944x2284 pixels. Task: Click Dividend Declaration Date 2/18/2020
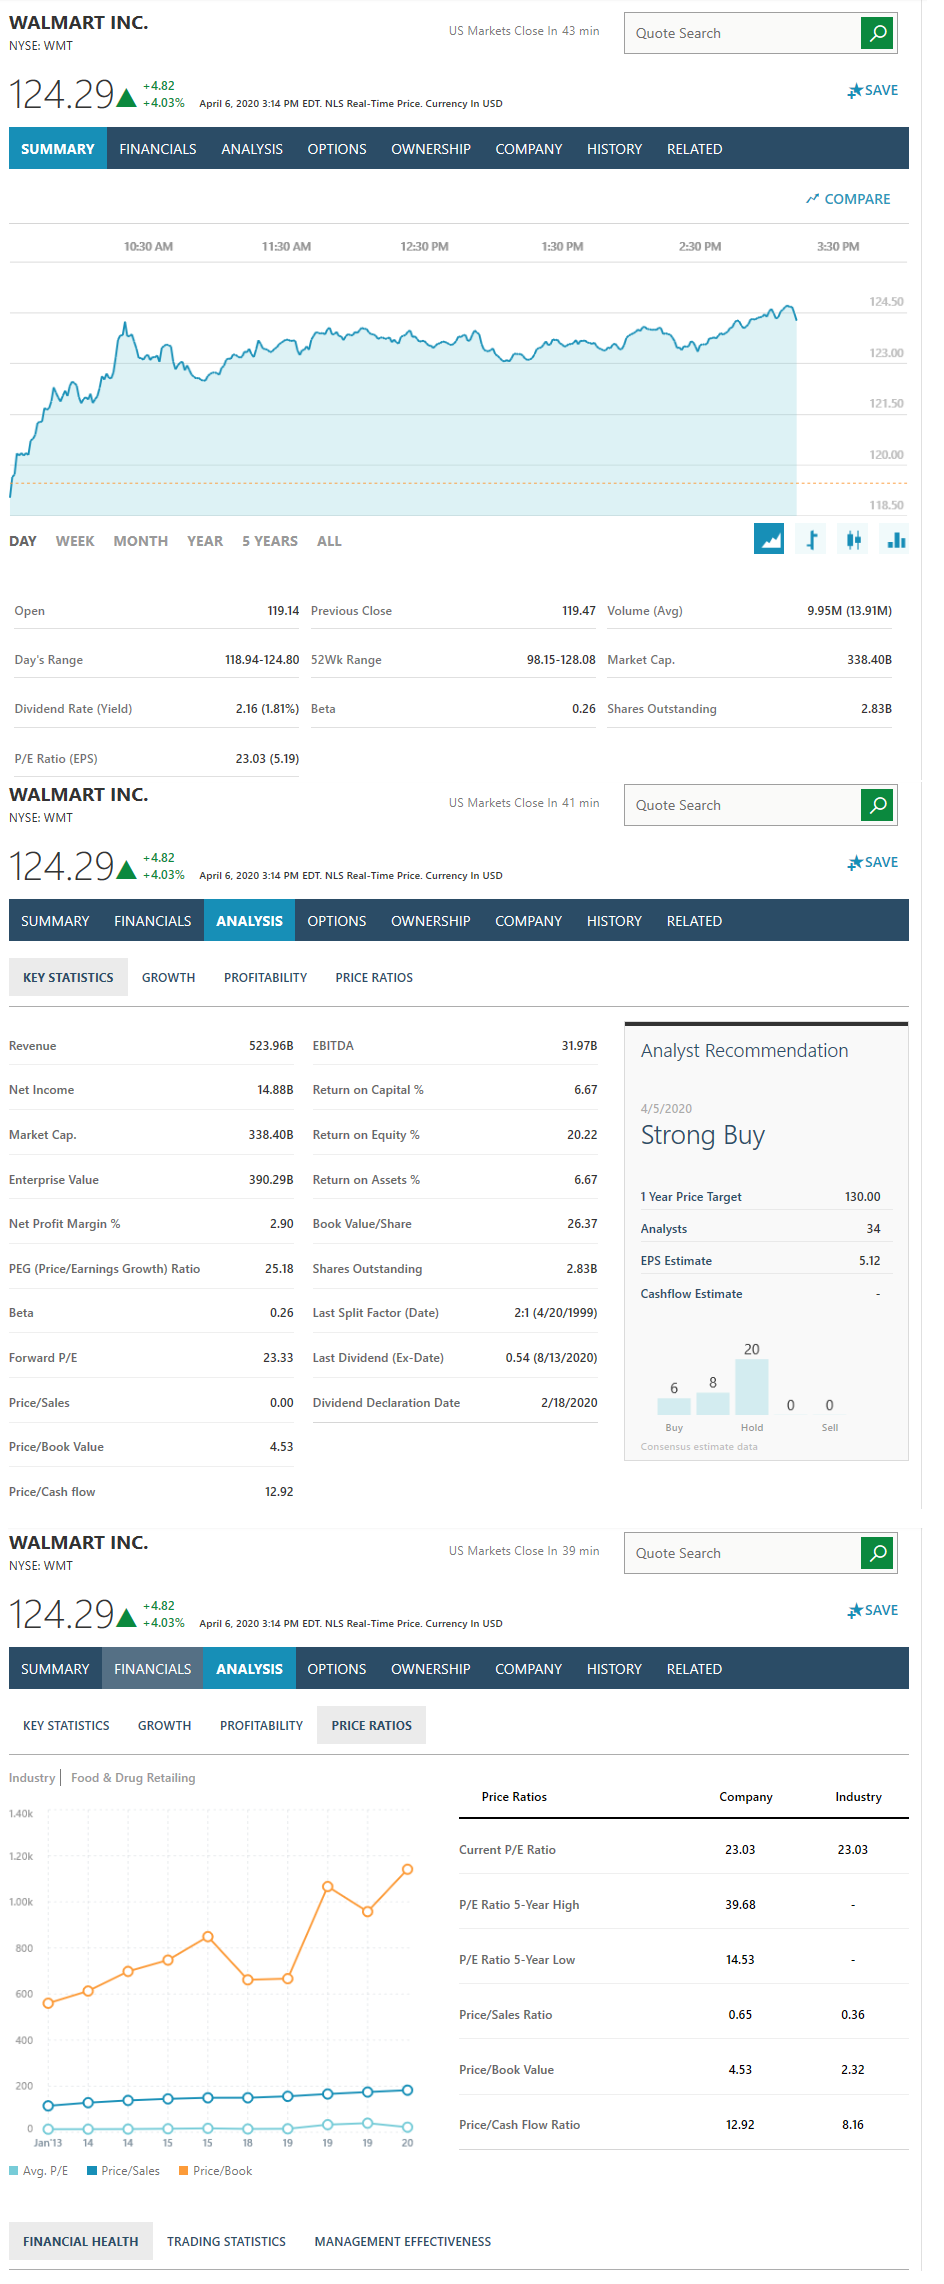(x=569, y=1403)
